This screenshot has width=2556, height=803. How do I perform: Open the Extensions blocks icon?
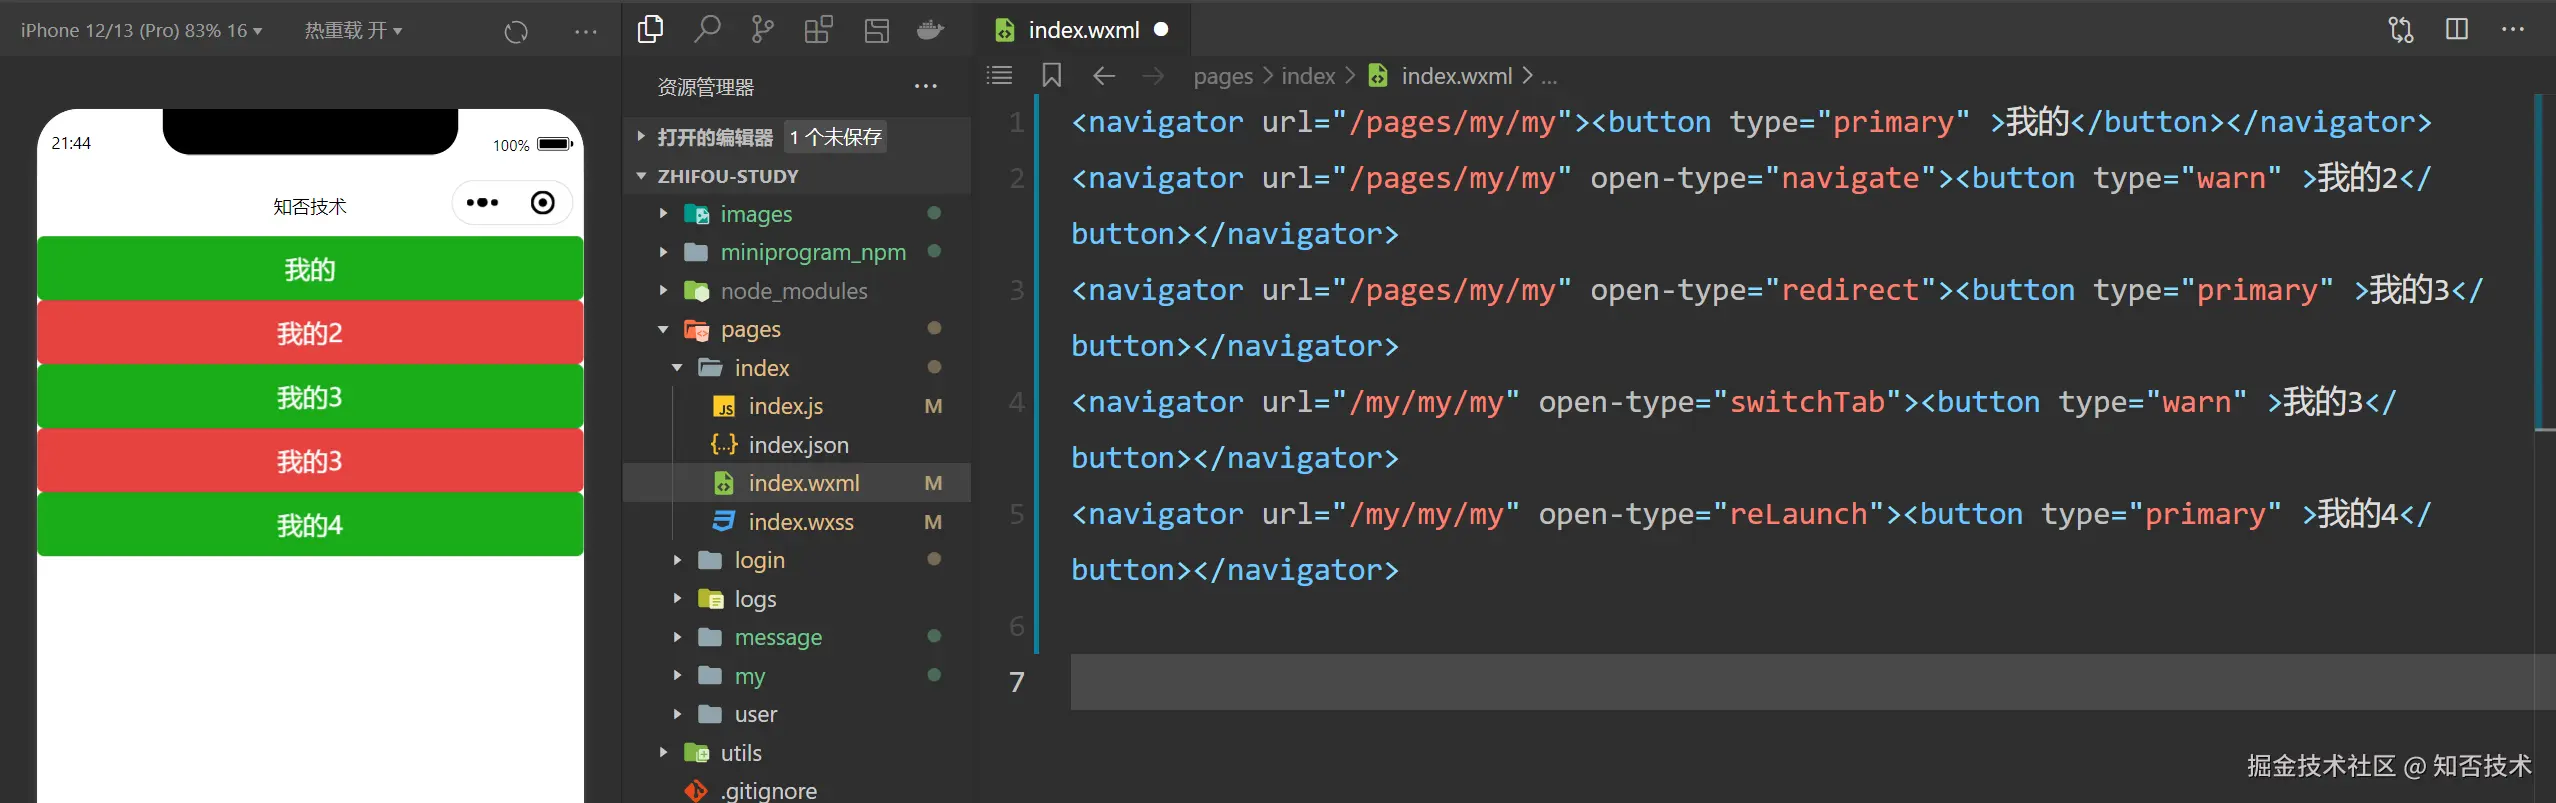818,30
